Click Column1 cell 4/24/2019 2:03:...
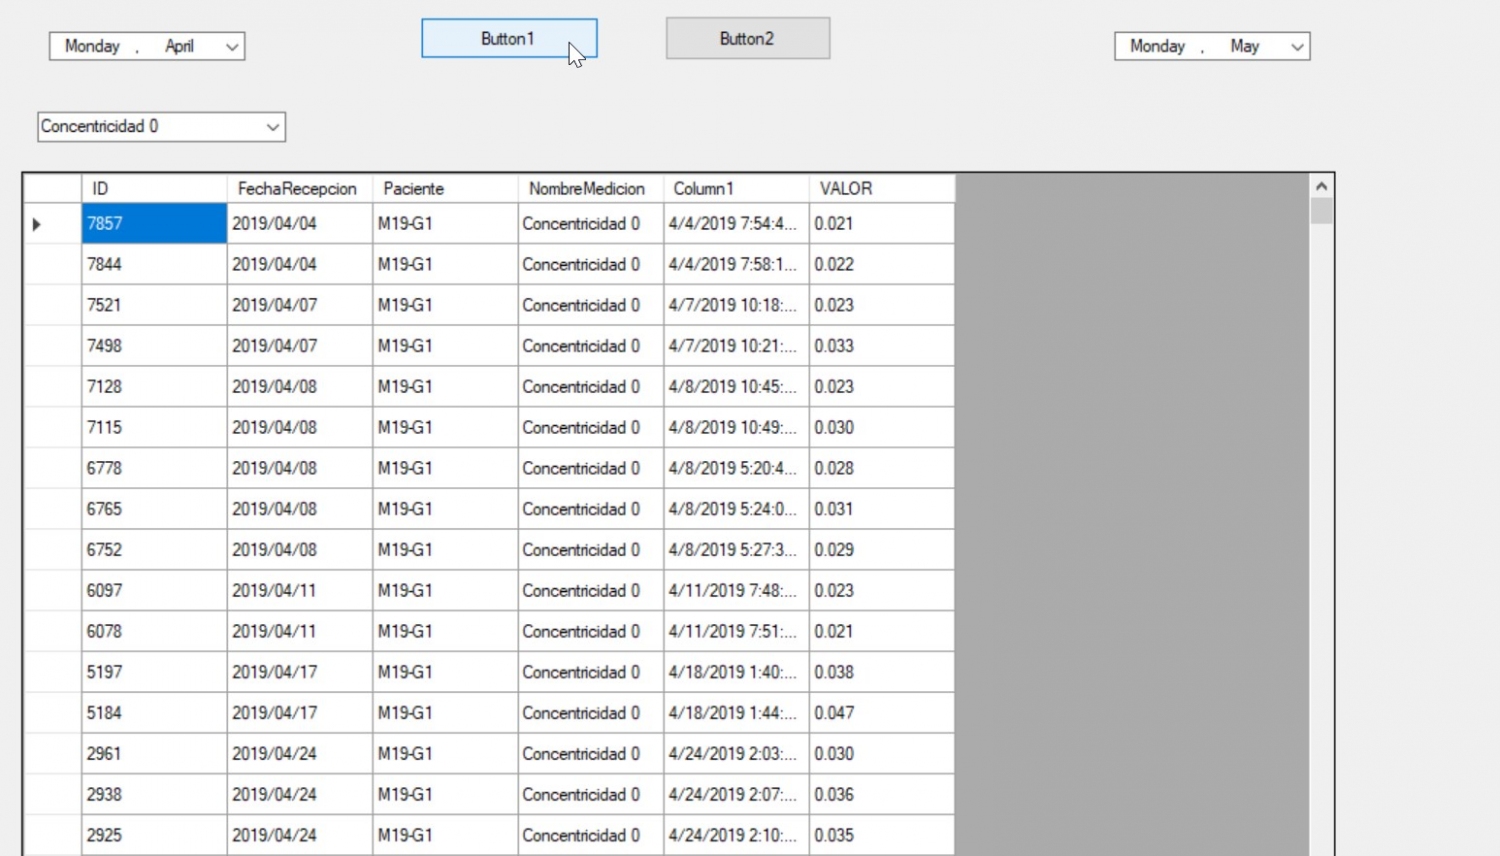 tap(736, 754)
